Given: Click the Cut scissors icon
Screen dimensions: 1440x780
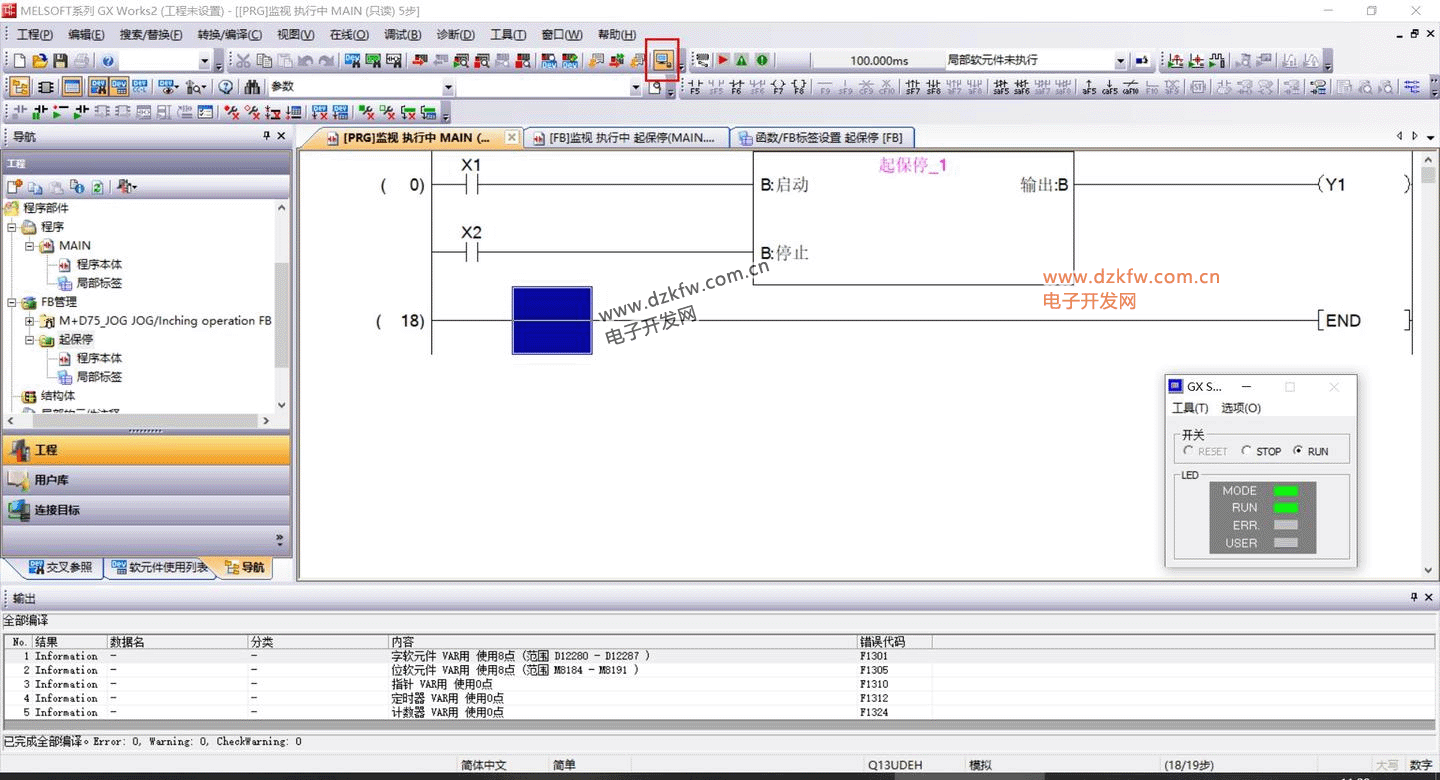Looking at the screenshot, I should tap(243, 61).
